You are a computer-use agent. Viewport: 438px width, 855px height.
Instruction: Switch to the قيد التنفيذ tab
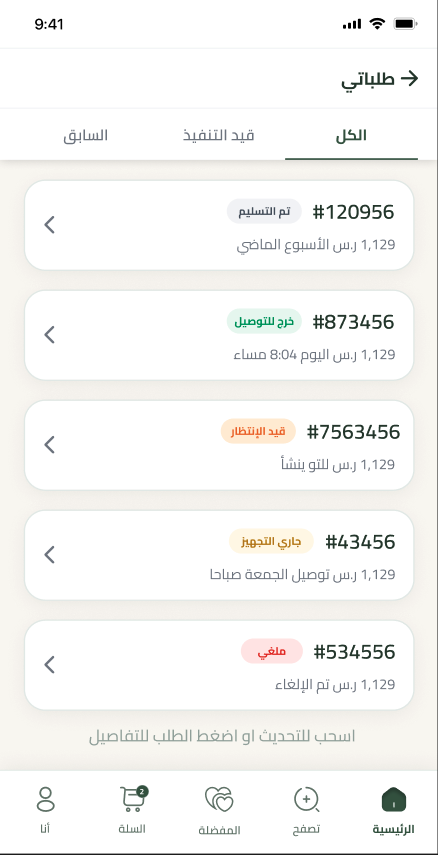pyautogui.click(x=219, y=135)
